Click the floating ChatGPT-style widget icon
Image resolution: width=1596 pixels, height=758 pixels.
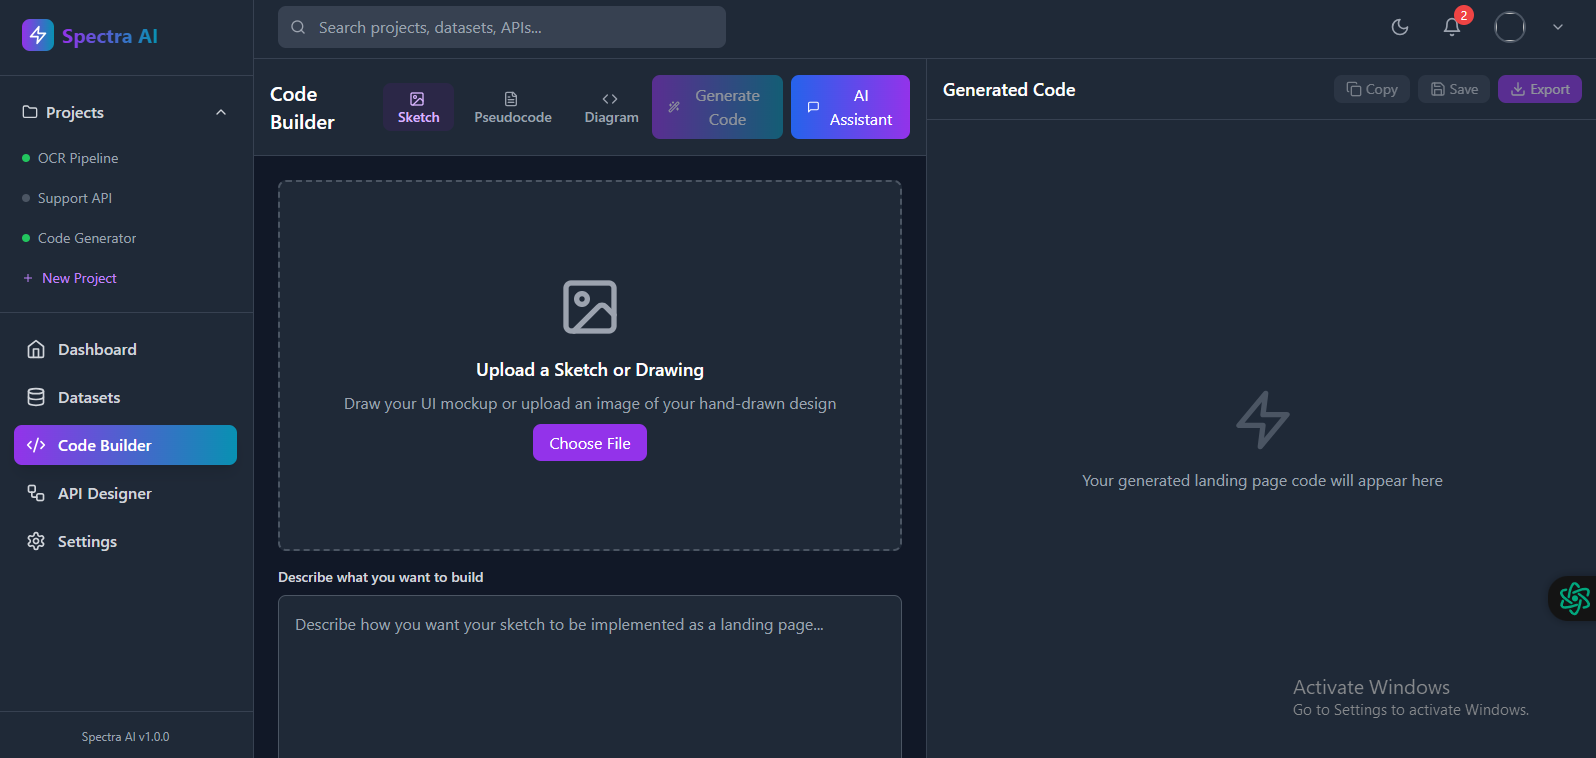pyautogui.click(x=1574, y=598)
